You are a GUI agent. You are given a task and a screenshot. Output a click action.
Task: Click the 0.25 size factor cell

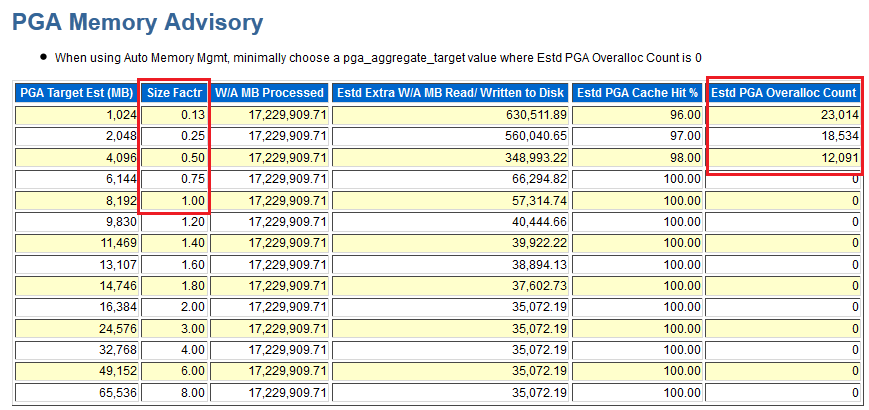click(x=175, y=136)
